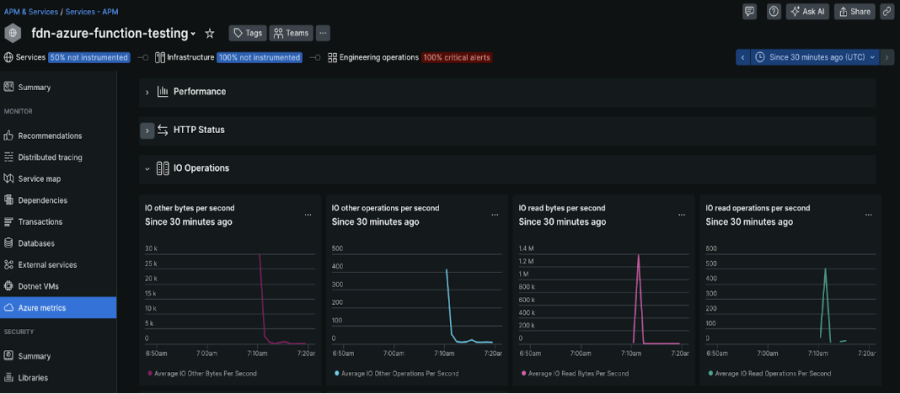Open Distributed tracing in the sidebar
Viewport: 900px width, 394px height.
[x=50, y=157]
